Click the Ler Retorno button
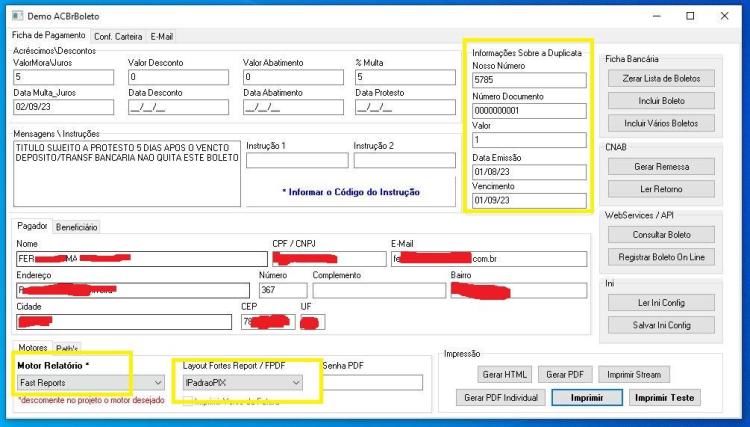Image resolution: width=750 pixels, height=427 pixels. 661,189
